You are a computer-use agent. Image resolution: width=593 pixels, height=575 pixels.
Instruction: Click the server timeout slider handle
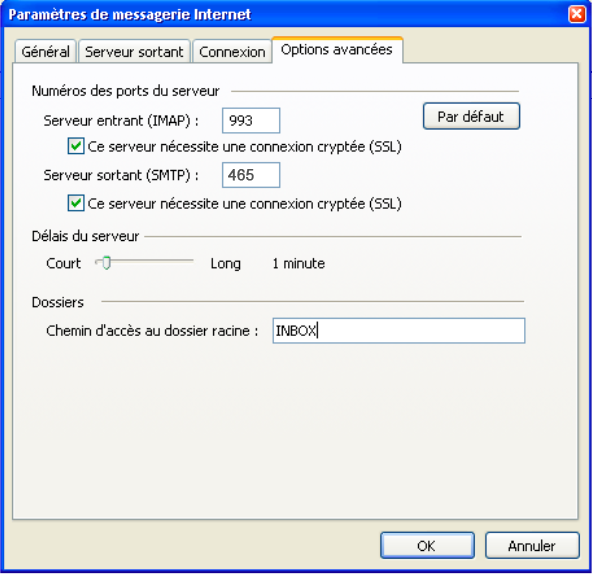107,263
